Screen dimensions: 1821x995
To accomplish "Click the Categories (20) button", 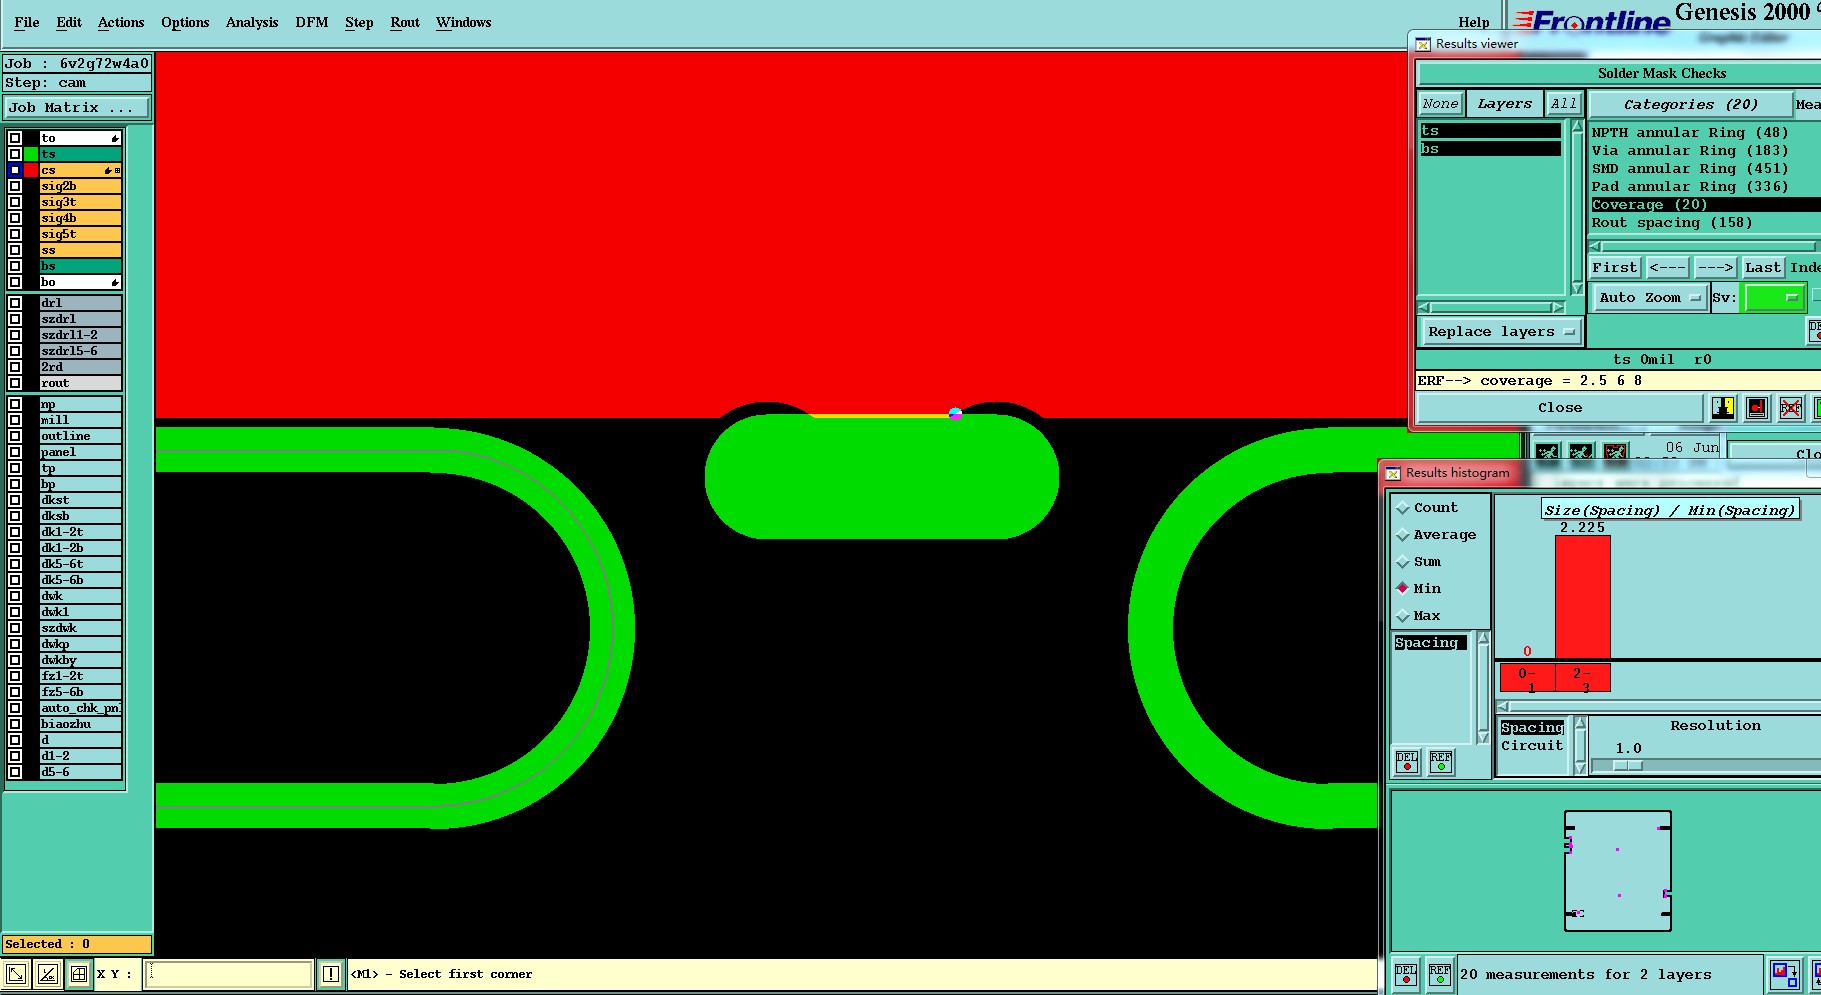I will [x=1690, y=104].
